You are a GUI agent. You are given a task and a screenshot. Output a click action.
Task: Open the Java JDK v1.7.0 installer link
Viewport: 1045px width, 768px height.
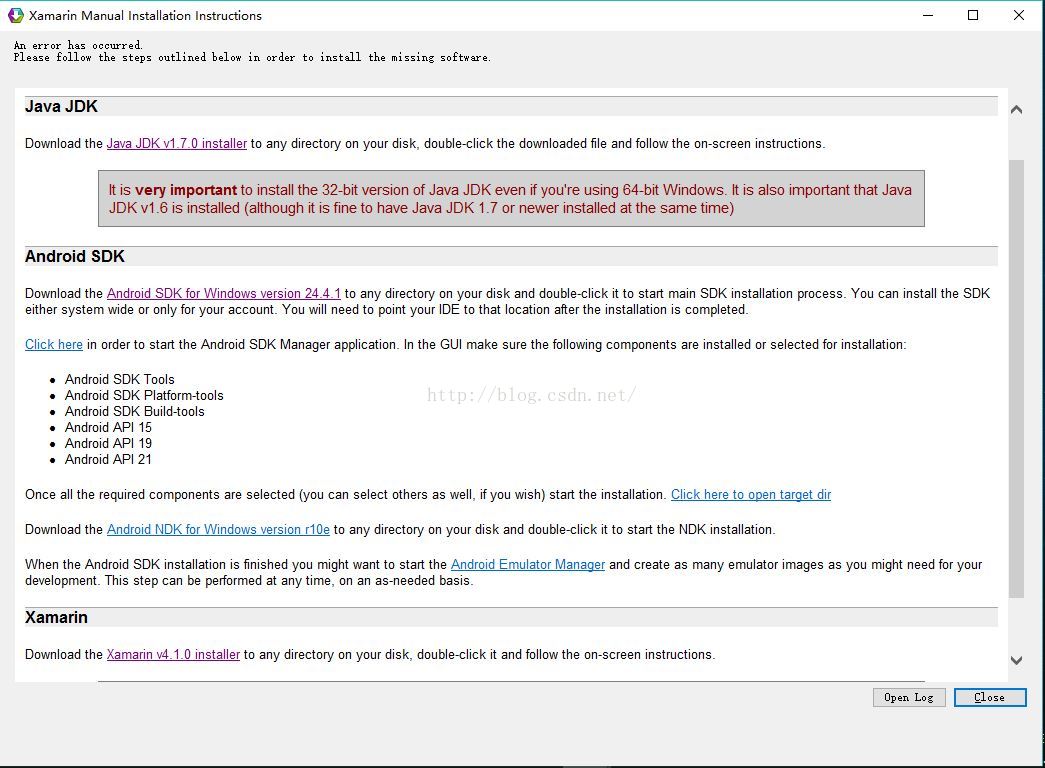[177, 143]
